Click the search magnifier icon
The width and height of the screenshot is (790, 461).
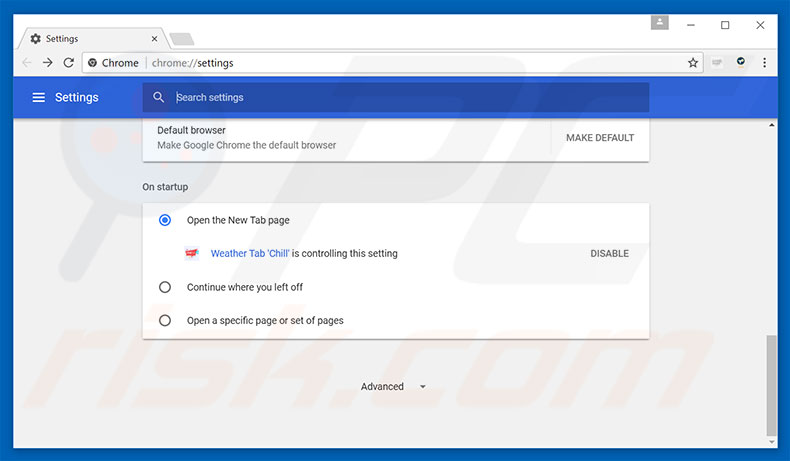click(x=158, y=97)
